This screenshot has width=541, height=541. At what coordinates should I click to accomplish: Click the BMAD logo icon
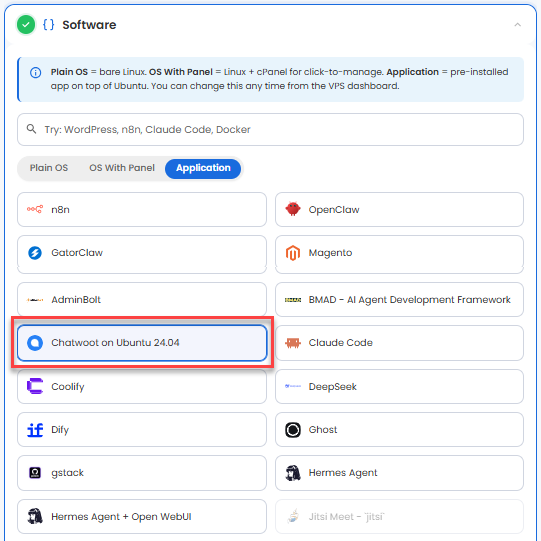(293, 299)
